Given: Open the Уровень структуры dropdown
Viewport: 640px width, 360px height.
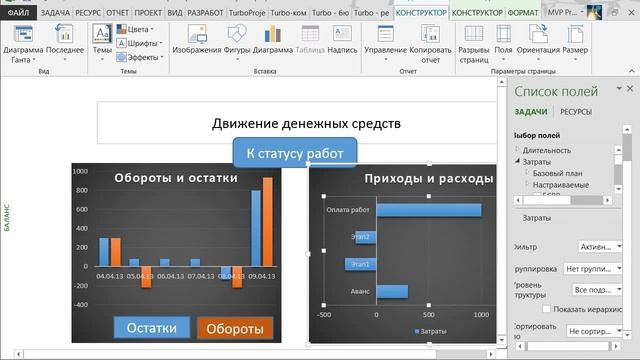Looking at the screenshot, I should (x=597, y=290).
